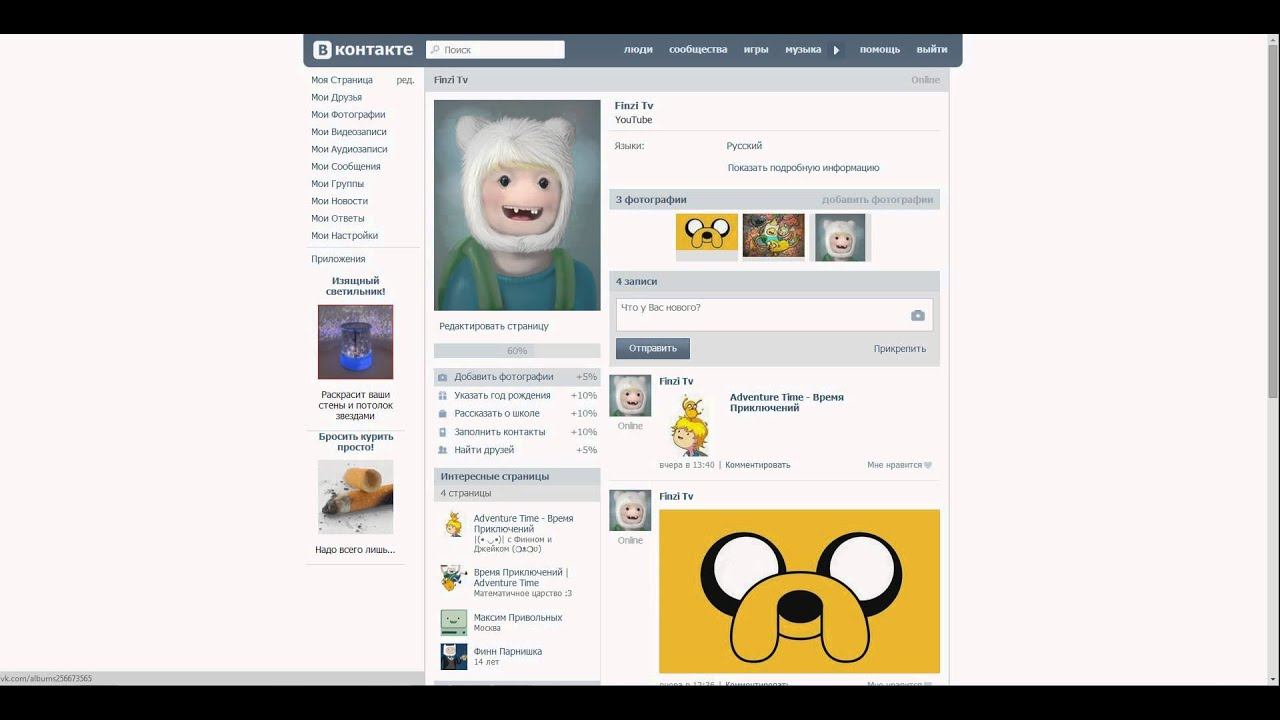
Task: Click the music play arrow in header
Action: click(837, 50)
